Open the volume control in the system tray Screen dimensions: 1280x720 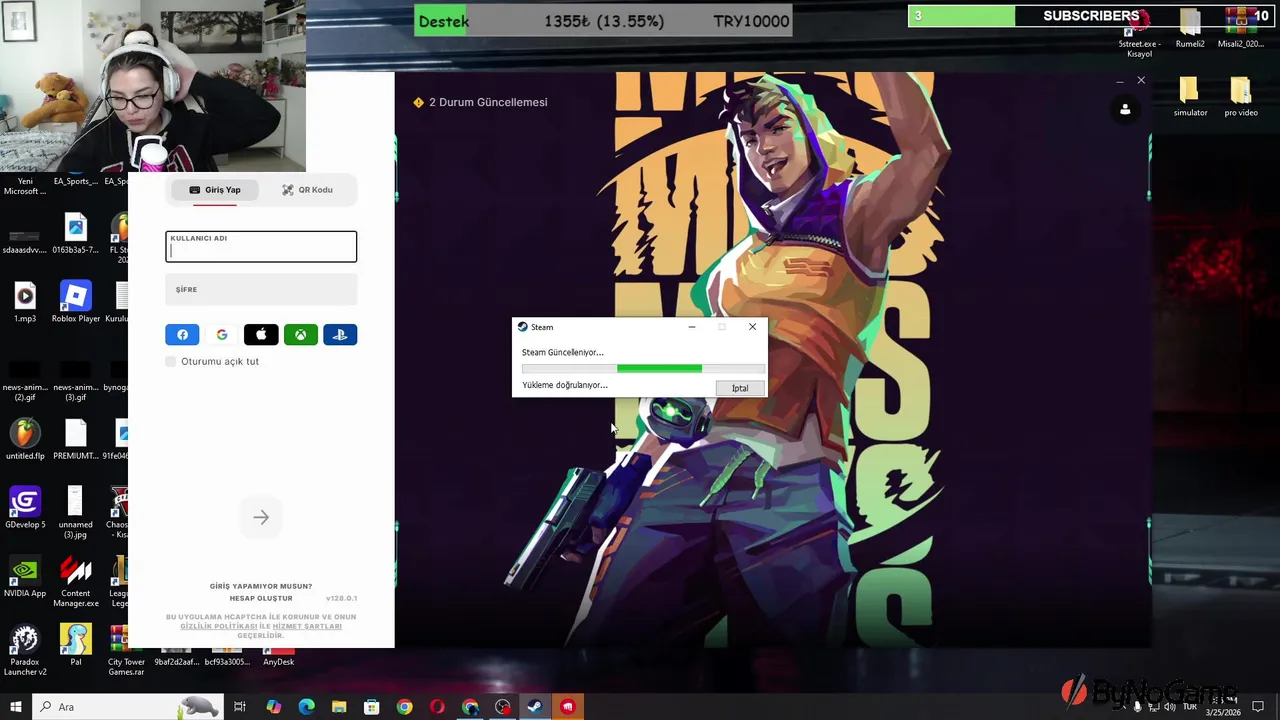(1170, 707)
